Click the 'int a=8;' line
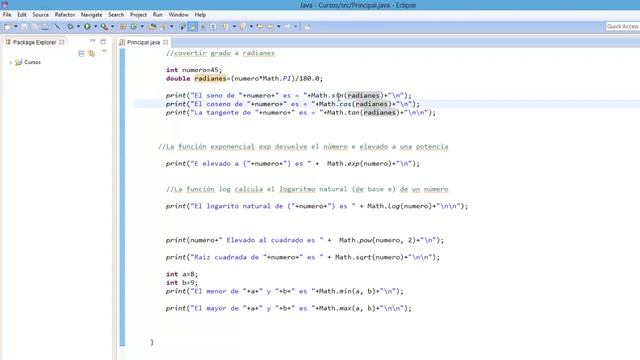 point(182,274)
